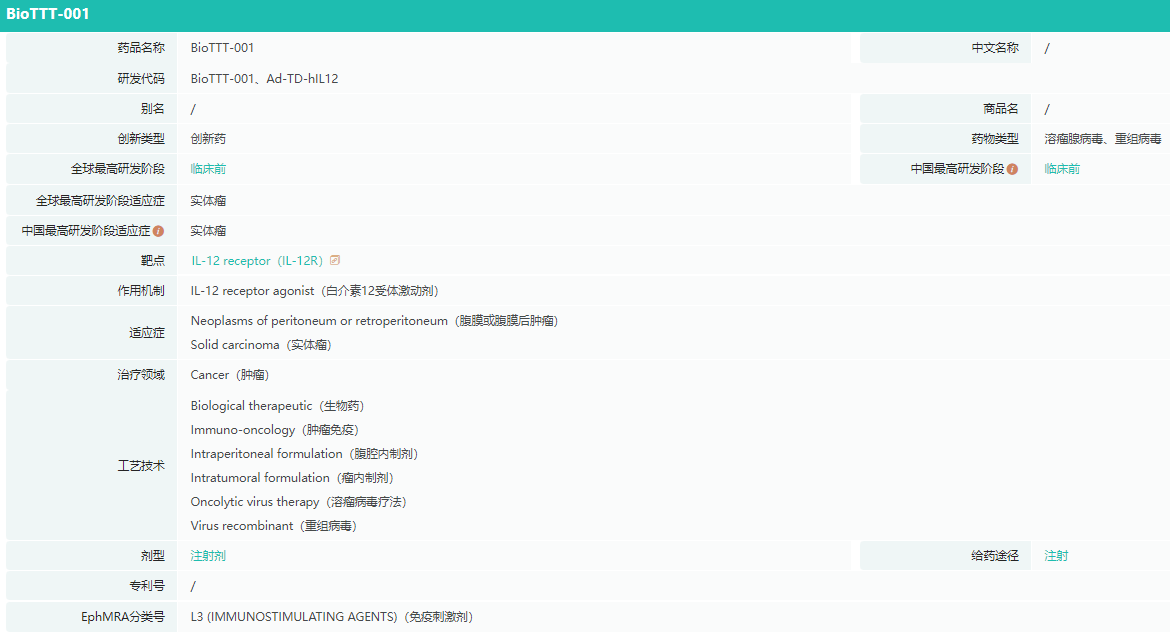This screenshot has height=634, width=1170.
Task: Click the global 临床前 stage link
Action: [x=208, y=169]
